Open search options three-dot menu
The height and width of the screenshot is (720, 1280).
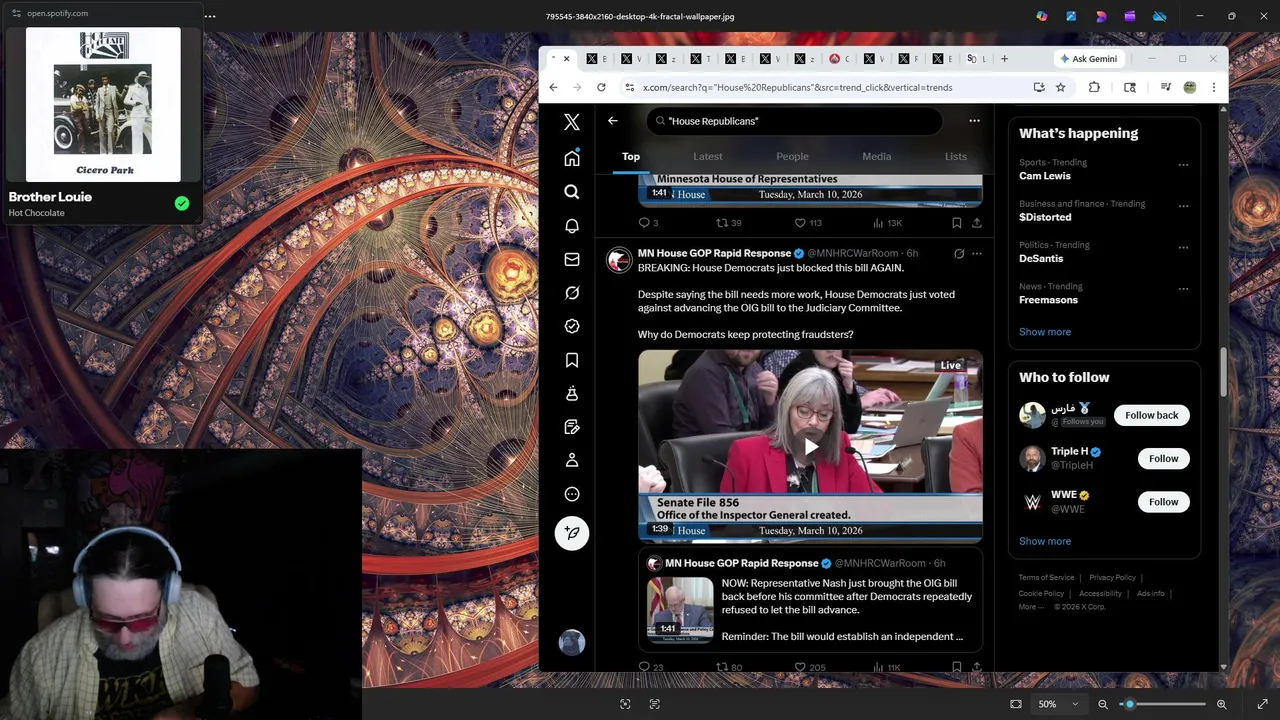point(974,121)
